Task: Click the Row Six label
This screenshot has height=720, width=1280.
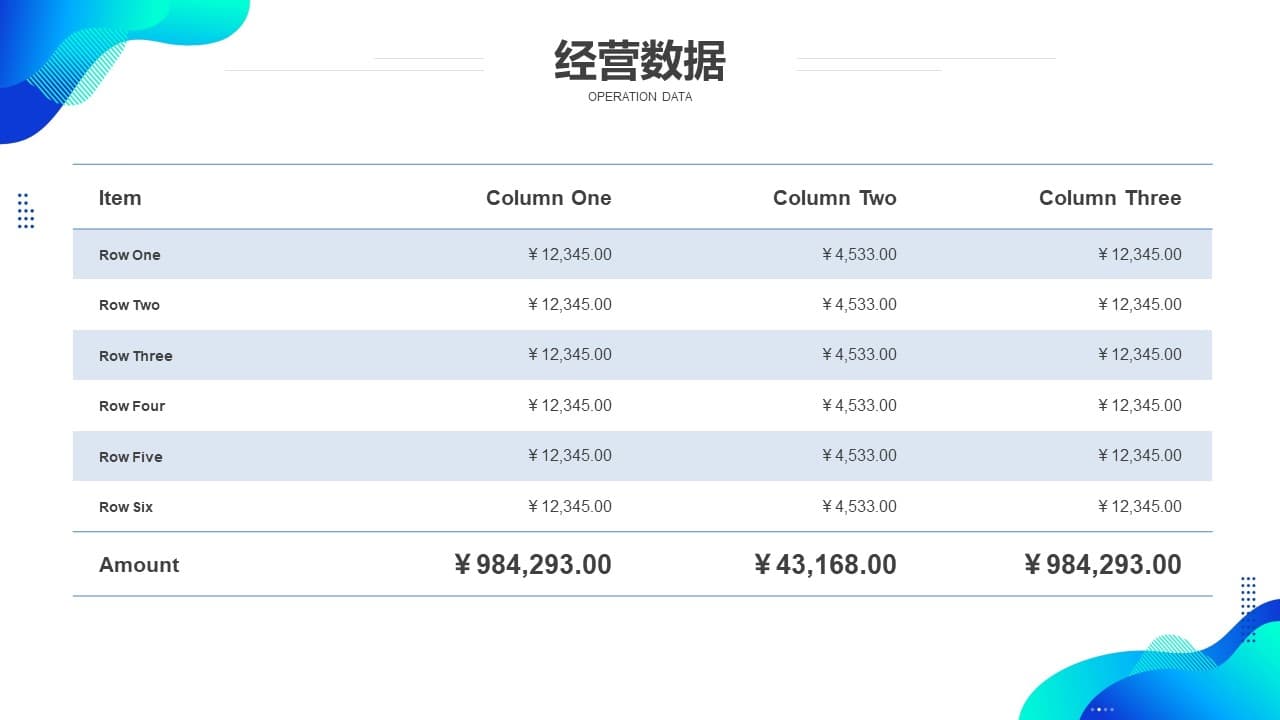Action: (x=126, y=507)
